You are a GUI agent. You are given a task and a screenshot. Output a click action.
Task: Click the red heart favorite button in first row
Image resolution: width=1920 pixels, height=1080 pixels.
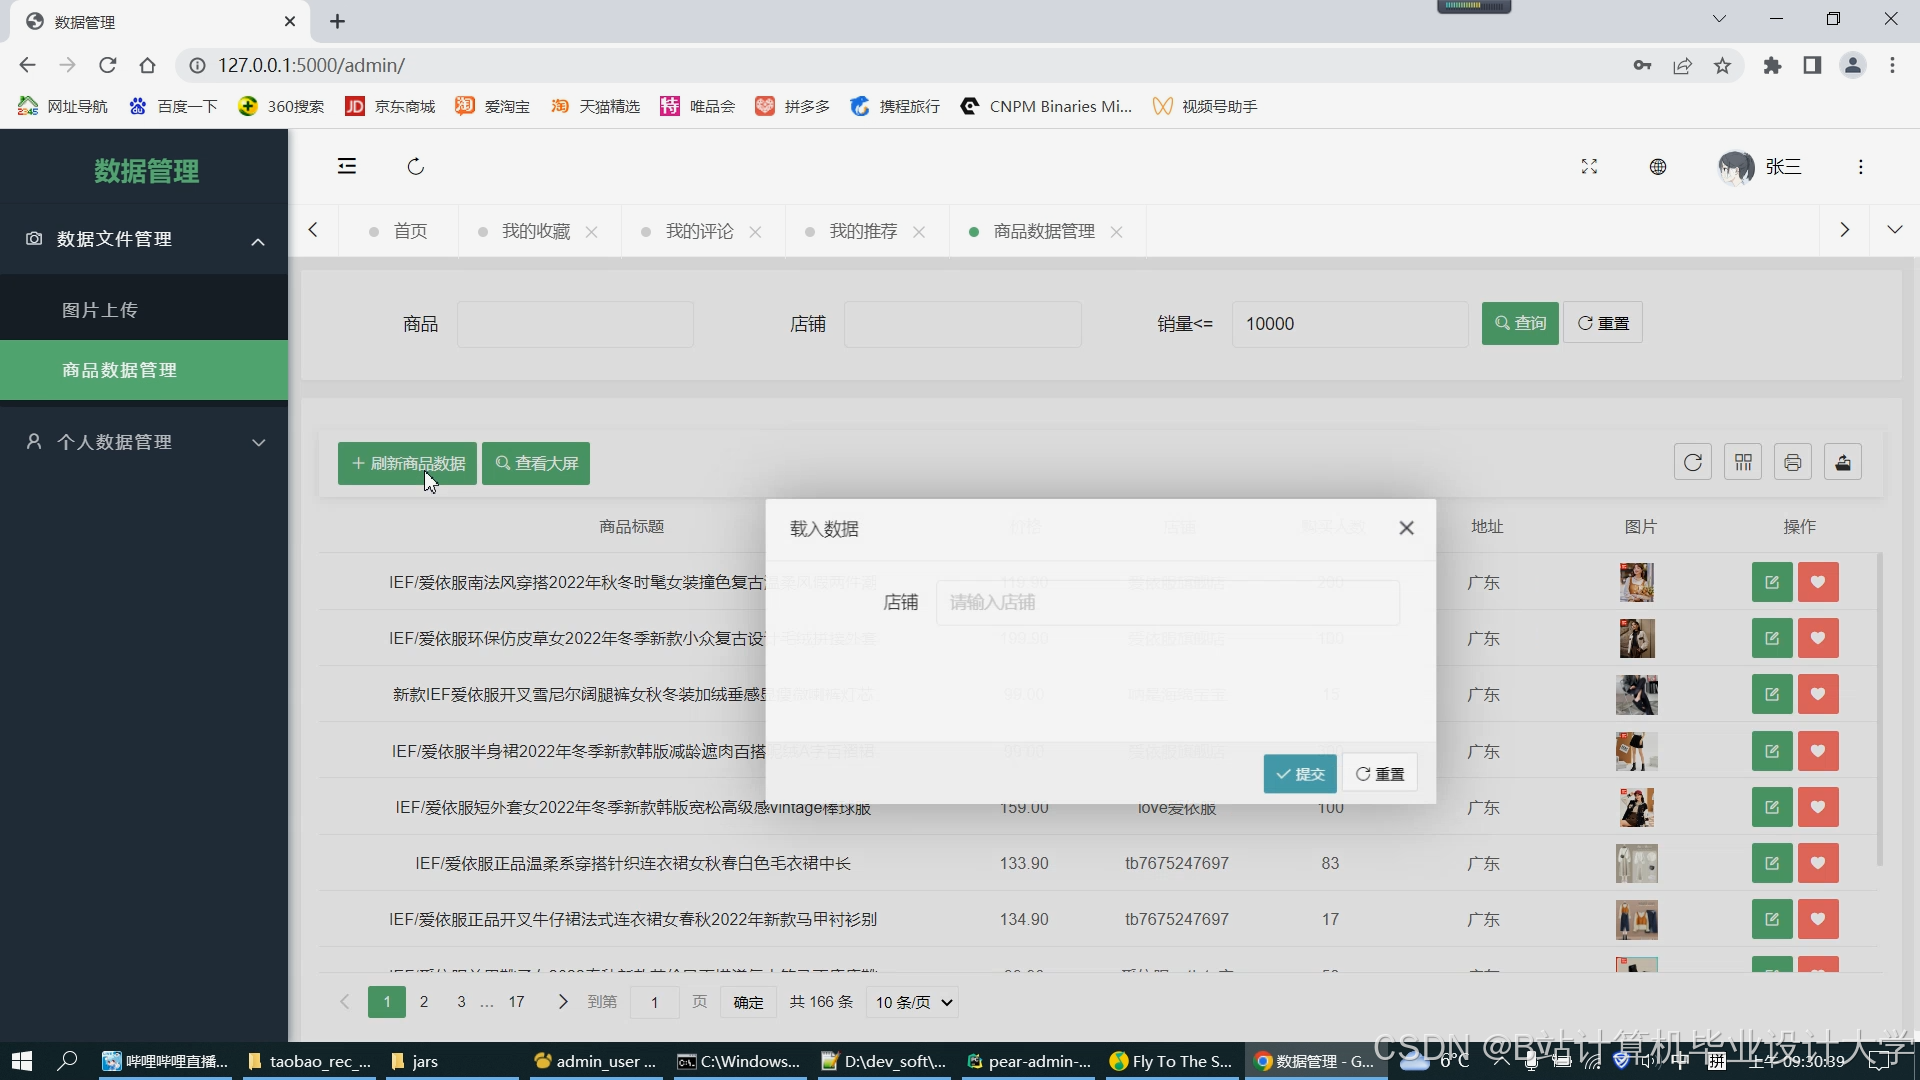click(x=1818, y=582)
